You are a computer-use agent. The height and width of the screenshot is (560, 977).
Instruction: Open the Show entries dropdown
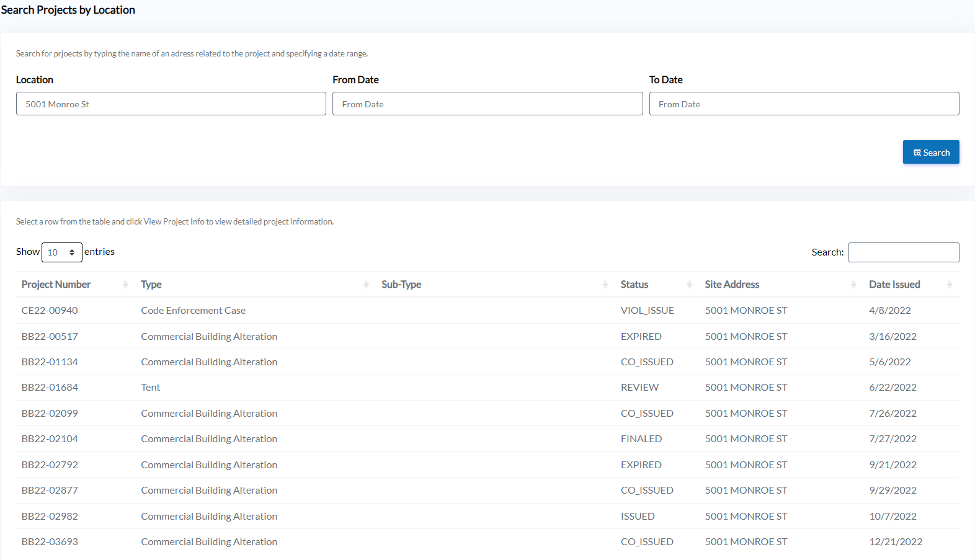coord(62,253)
